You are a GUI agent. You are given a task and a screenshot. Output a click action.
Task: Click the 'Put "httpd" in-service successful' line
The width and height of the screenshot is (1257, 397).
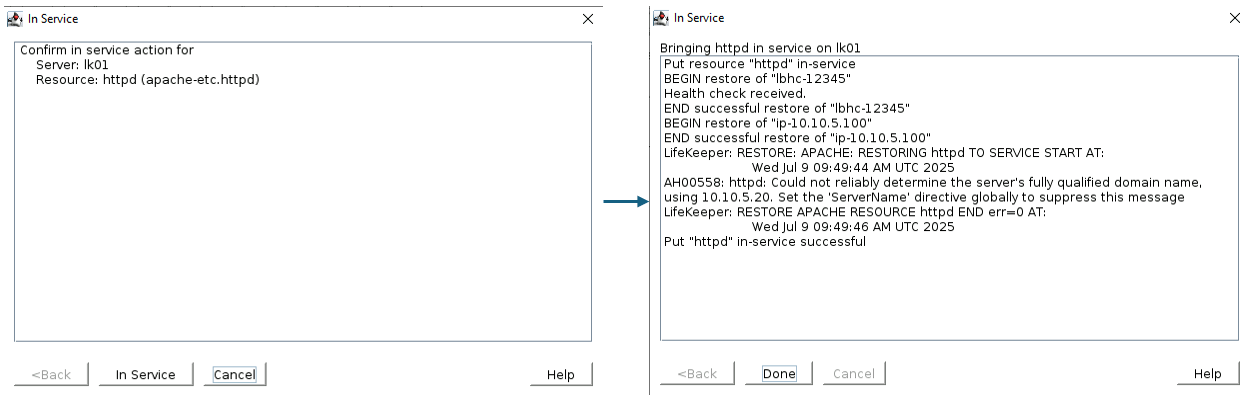[x=765, y=242]
